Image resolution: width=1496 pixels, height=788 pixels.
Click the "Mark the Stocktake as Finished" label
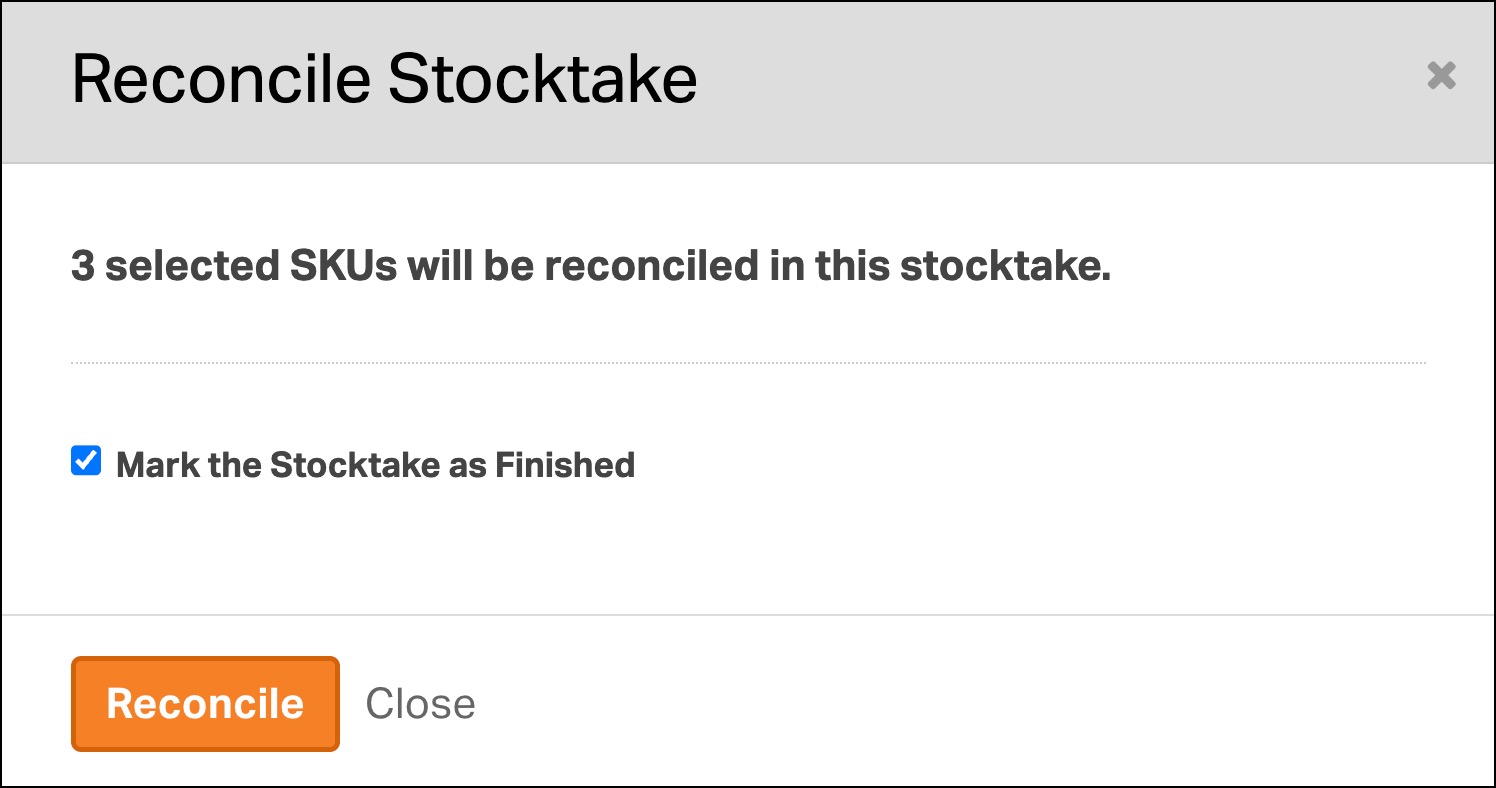[x=375, y=465]
